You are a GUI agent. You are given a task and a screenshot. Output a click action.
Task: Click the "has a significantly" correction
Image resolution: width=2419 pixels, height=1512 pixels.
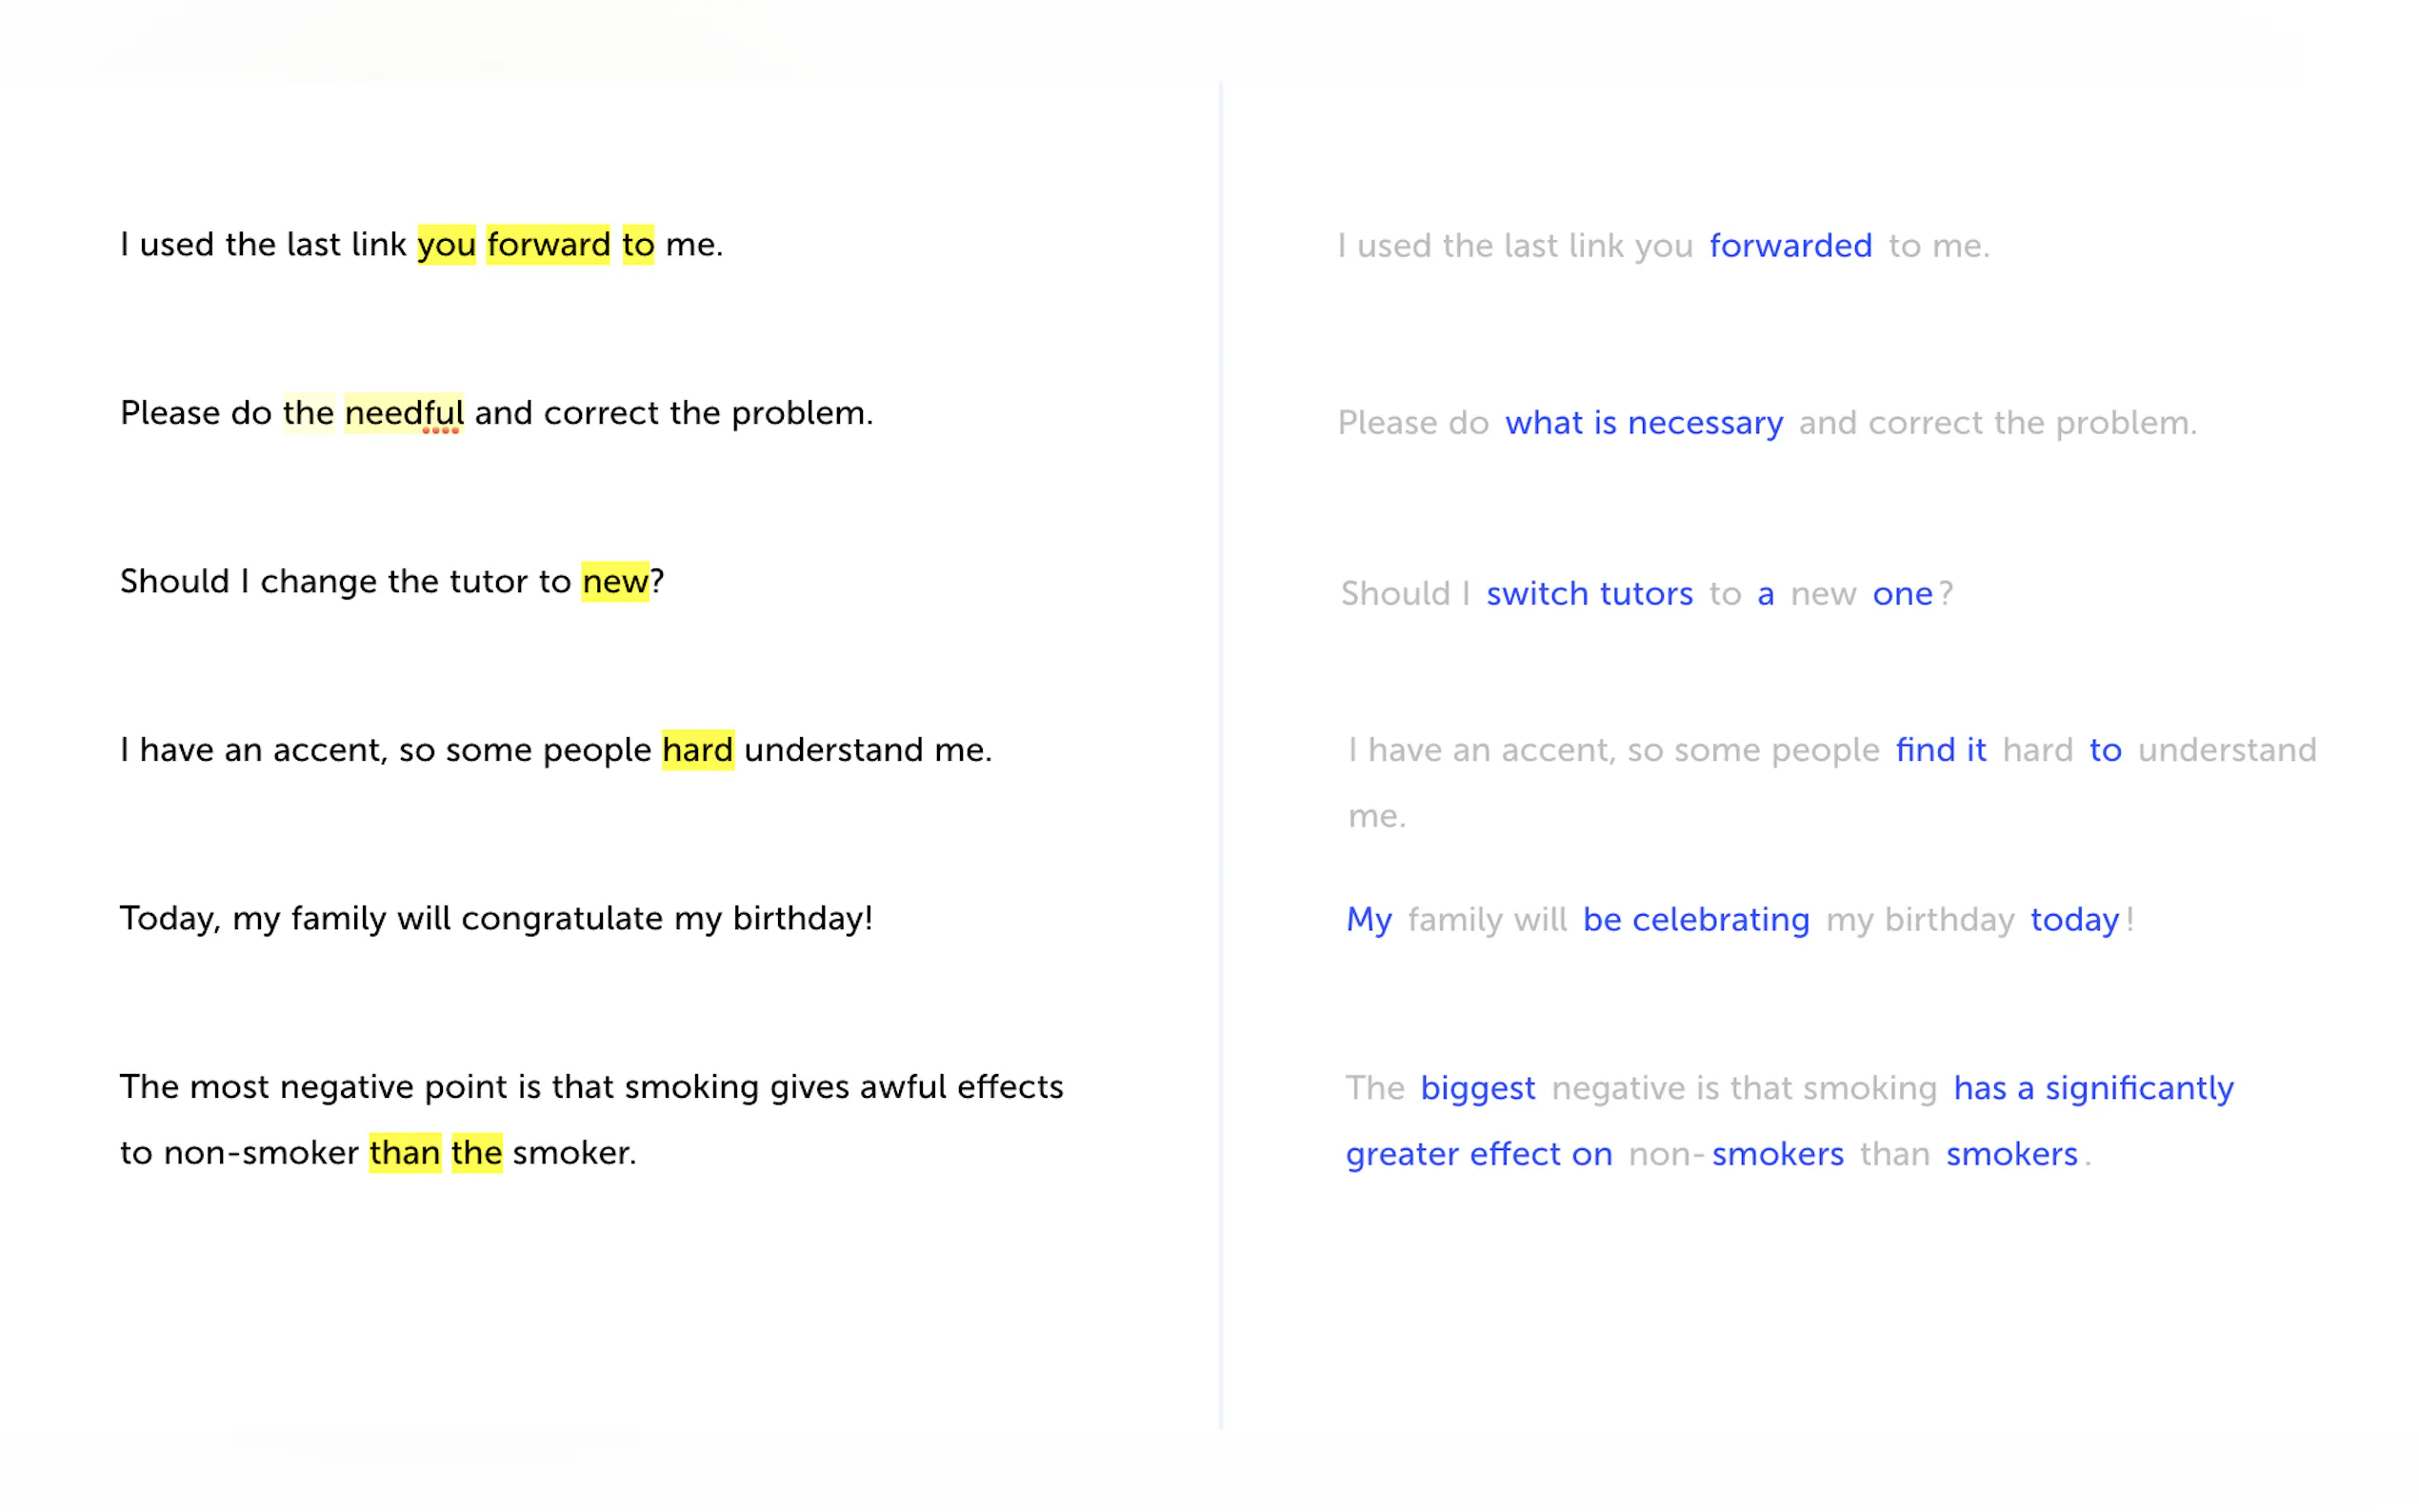point(2093,1087)
